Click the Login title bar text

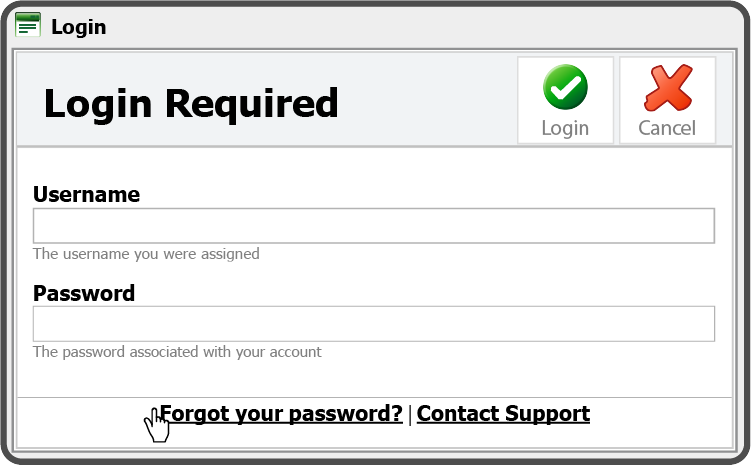tap(79, 27)
